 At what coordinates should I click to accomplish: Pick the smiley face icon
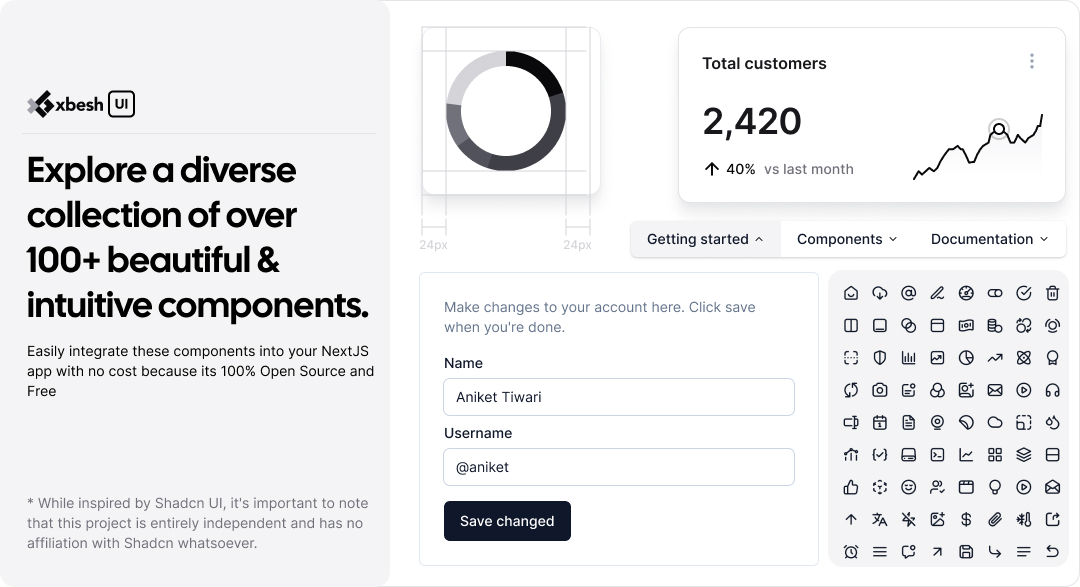(909, 487)
